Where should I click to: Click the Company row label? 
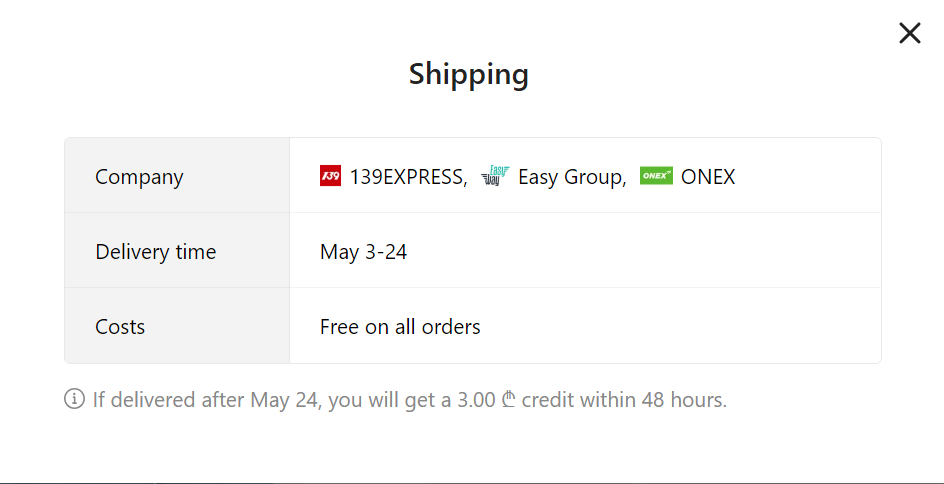(139, 177)
